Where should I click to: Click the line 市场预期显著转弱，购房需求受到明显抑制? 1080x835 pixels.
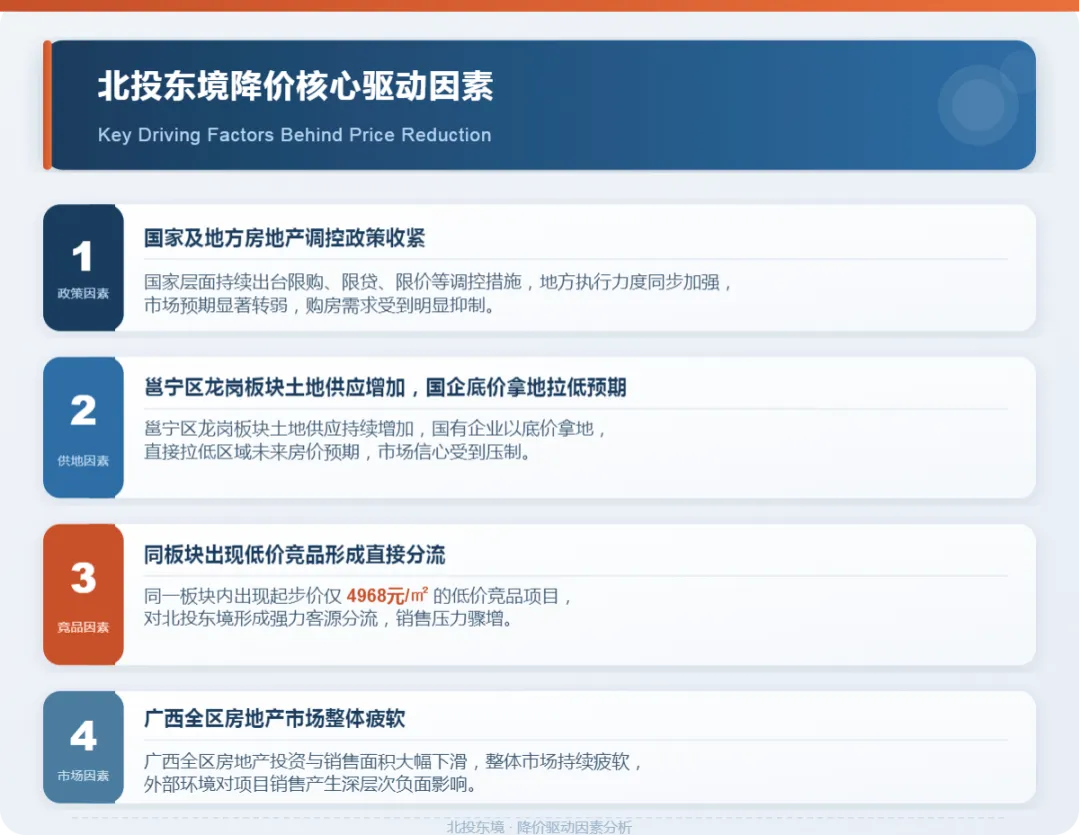pyautogui.click(x=319, y=305)
